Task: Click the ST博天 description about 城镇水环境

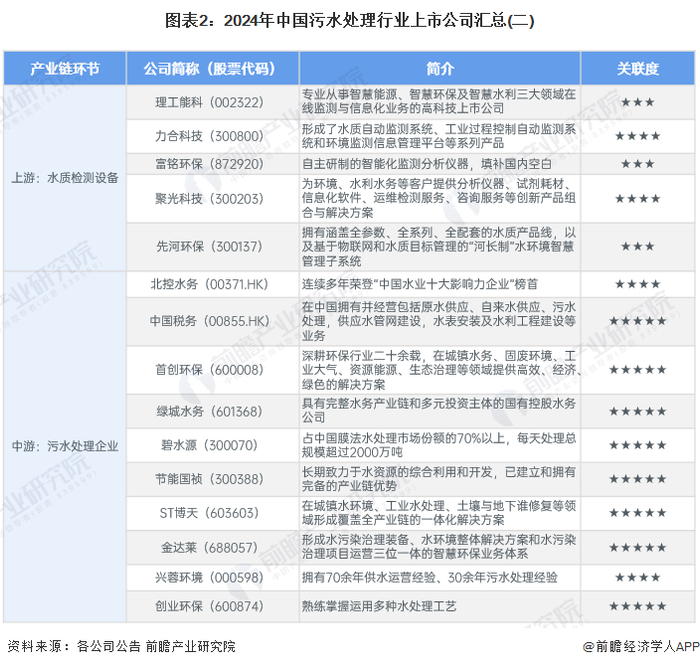Action: 439,513
